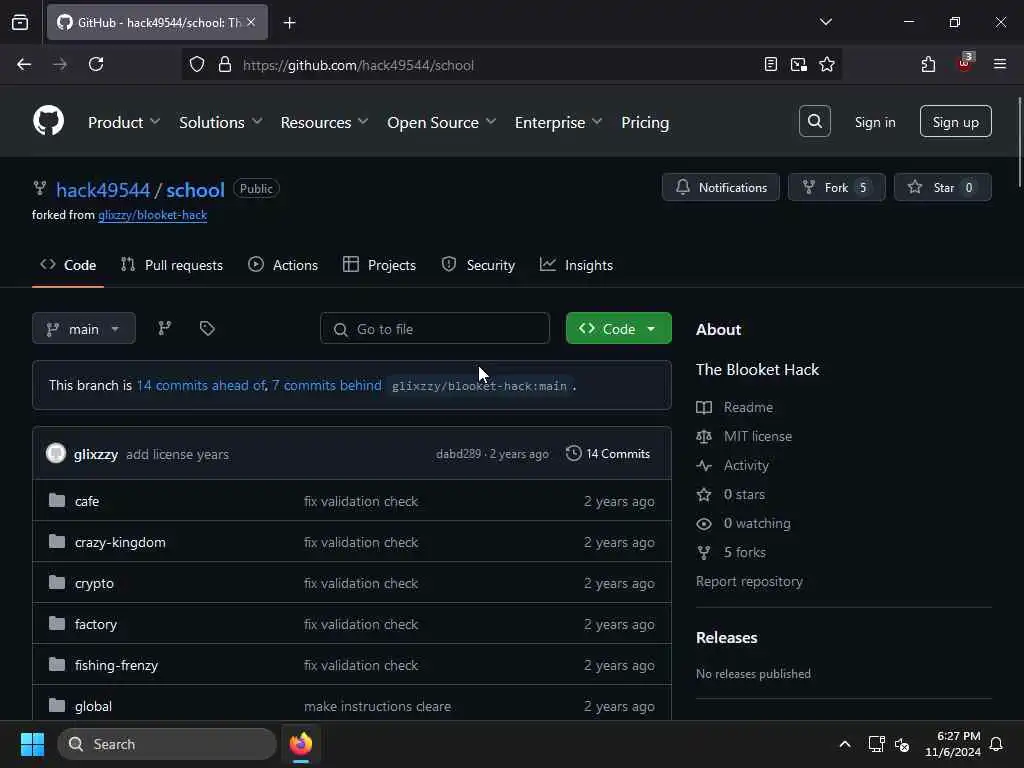This screenshot has height=768, width=1024.
Task: Click glixzzy's avatar in the commit row
Action: (56, 453)
